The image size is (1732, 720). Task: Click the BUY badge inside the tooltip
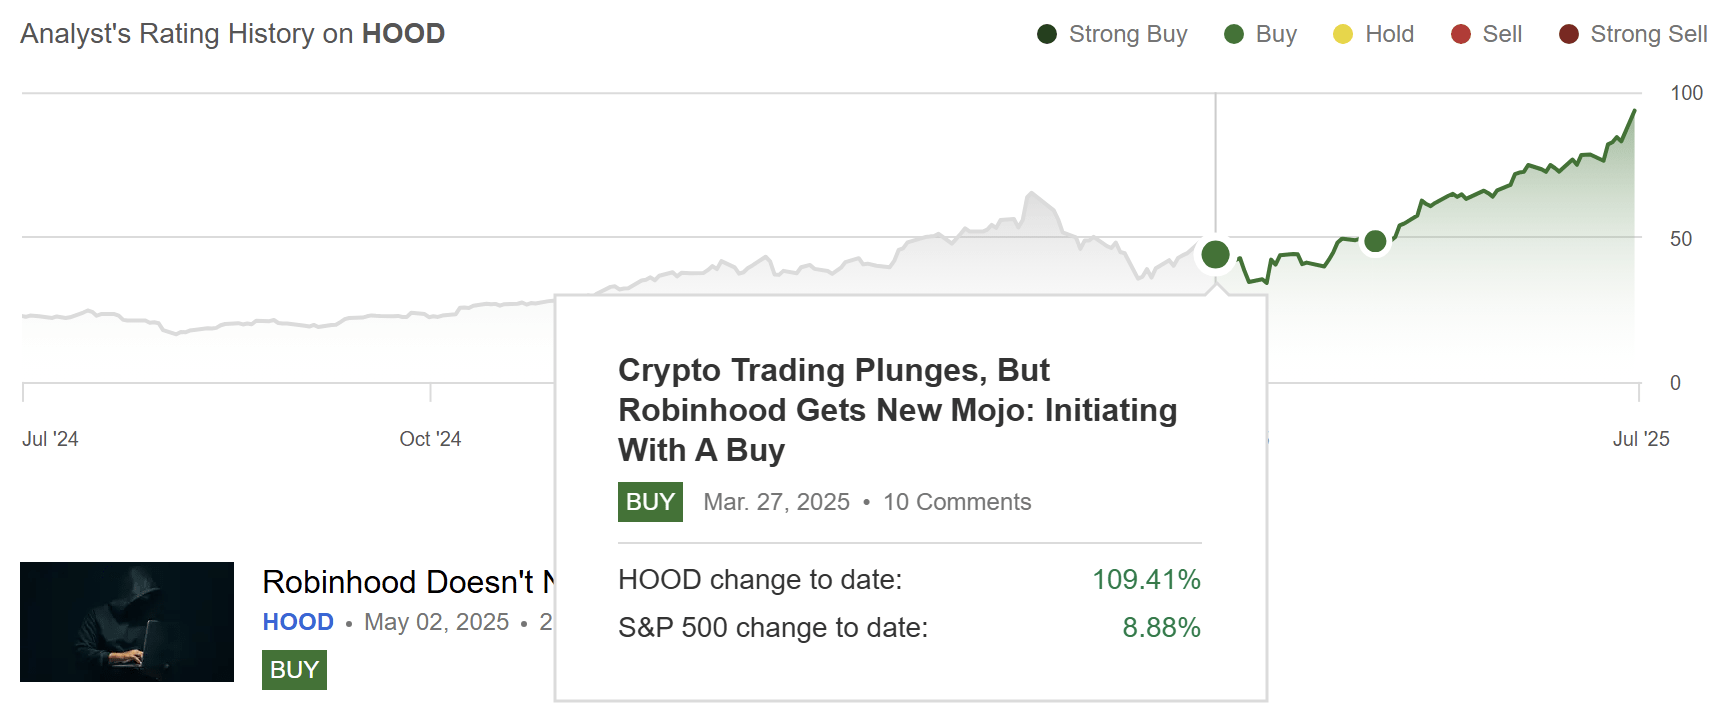point(649,502)
